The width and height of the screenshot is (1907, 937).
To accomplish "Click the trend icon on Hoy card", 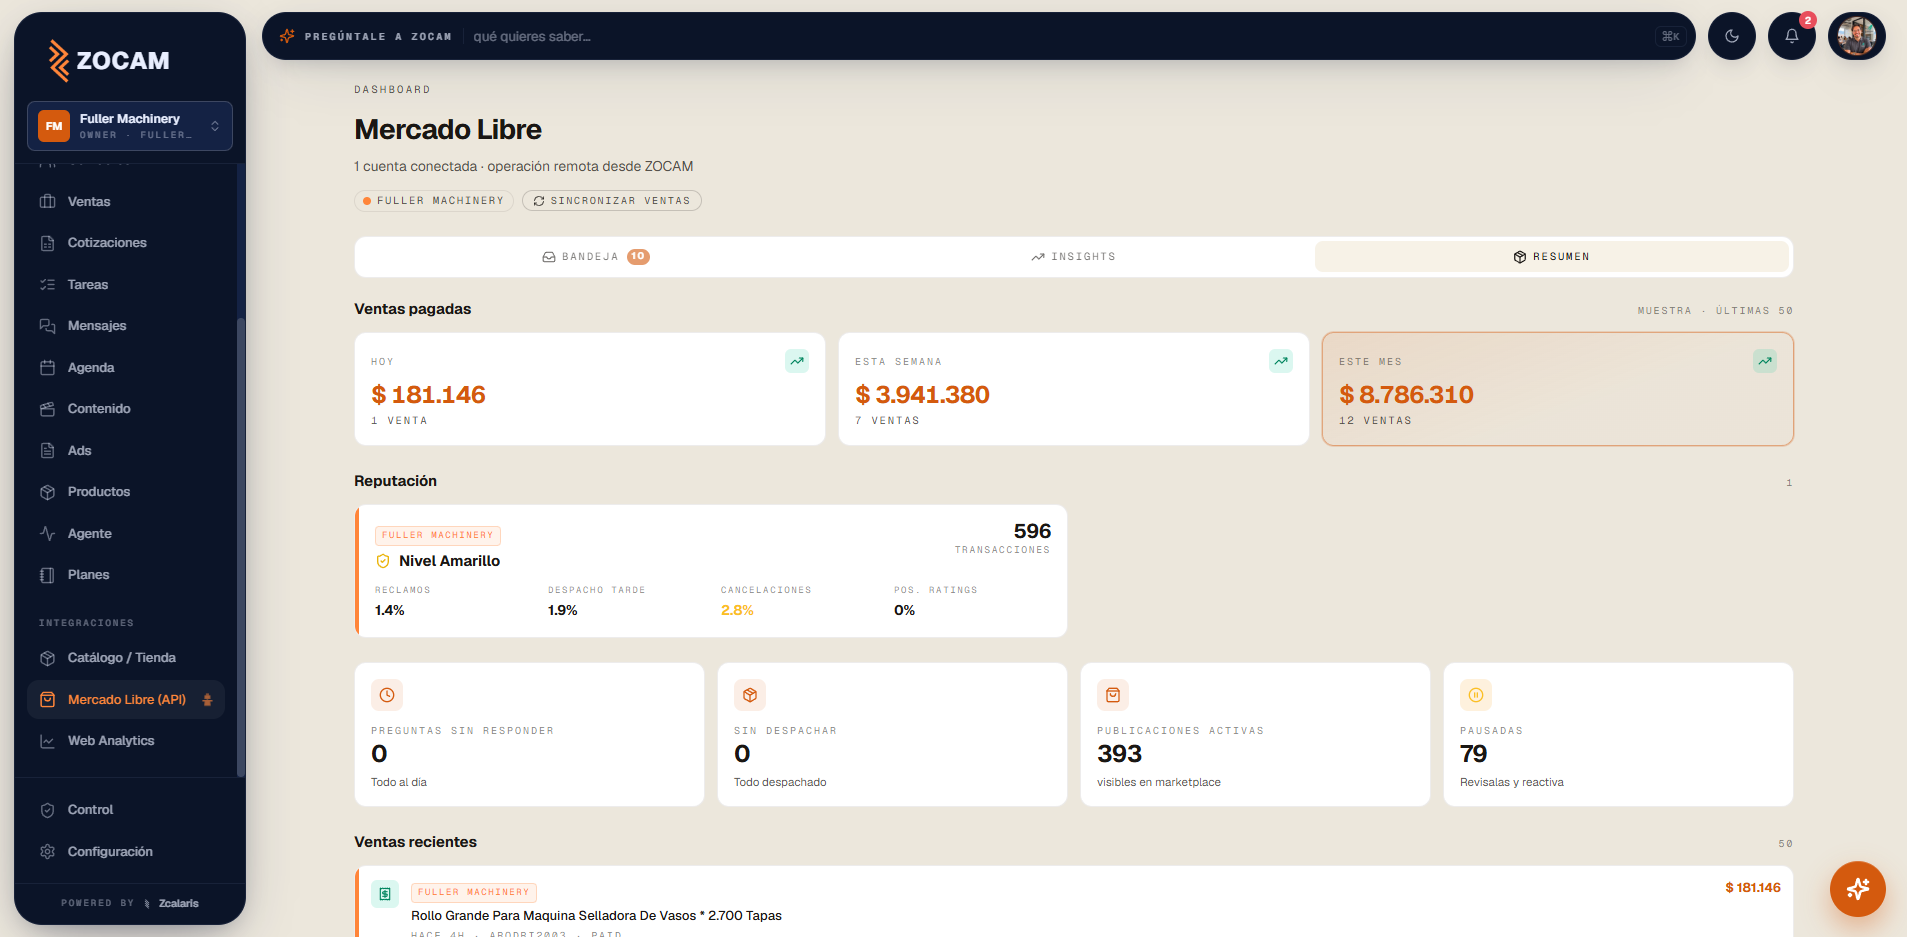I will (797, 361).
